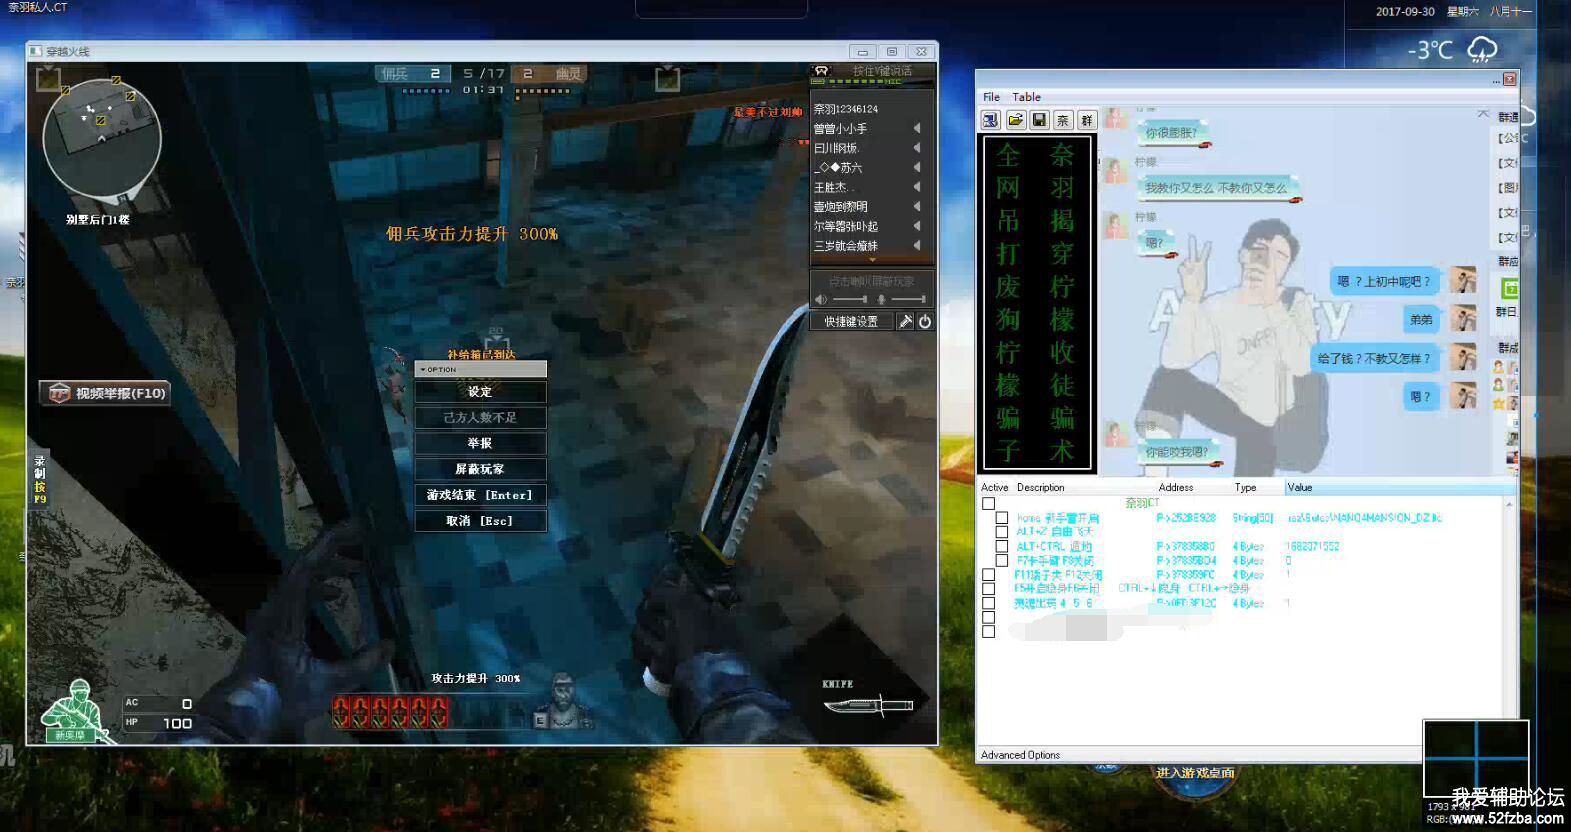The image size is (1571, 832).
Task: Click player name 奈羽12346124 in list
Action: [x=846, y=109]
